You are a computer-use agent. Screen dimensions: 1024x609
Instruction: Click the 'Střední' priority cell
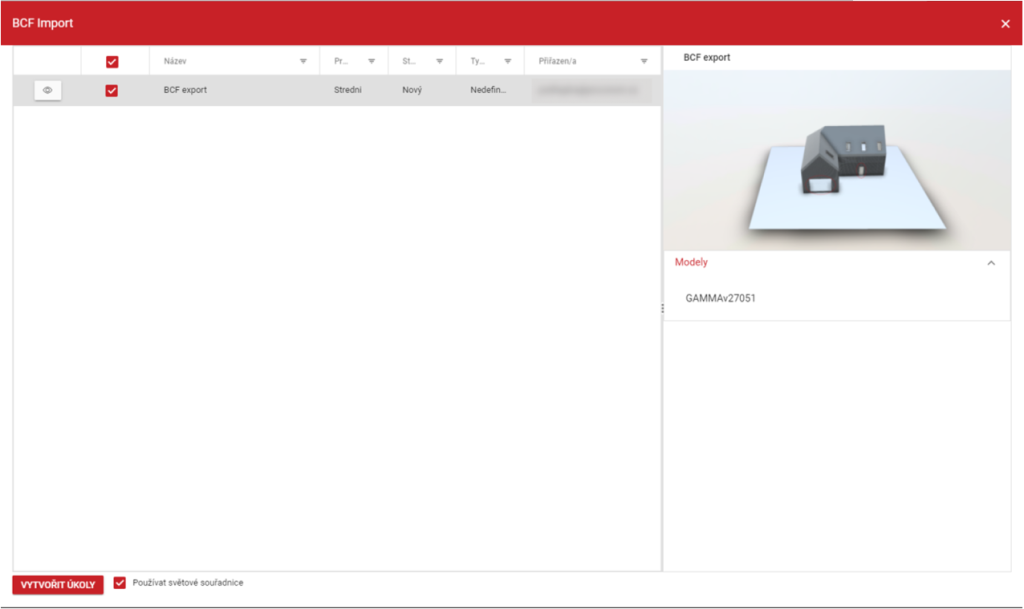[x=348, y=90]
